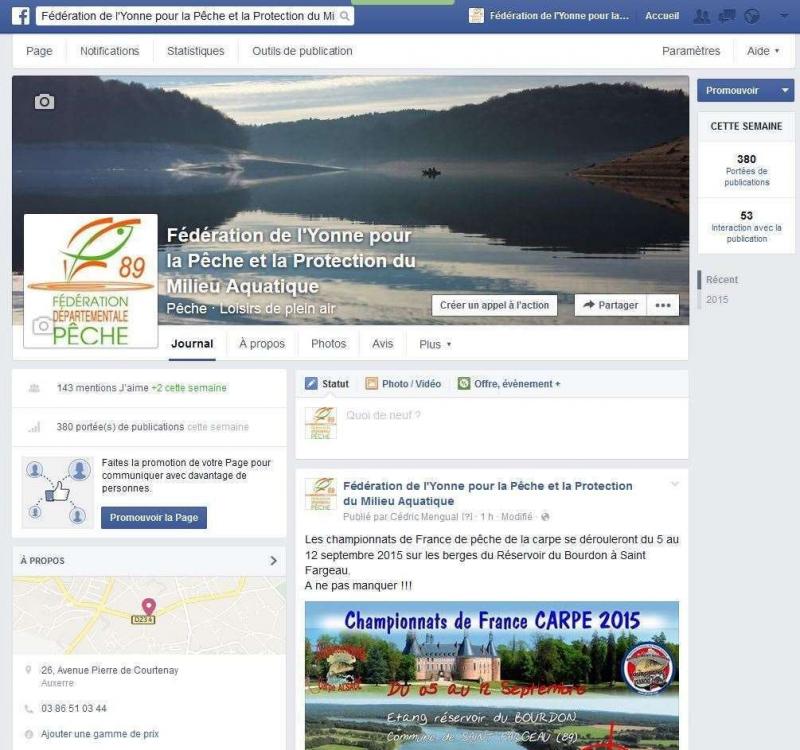Image resolution: width=800 pixels, height=750 pixels.
Task: Open the Statistiques admin tab
Action: 195,51
